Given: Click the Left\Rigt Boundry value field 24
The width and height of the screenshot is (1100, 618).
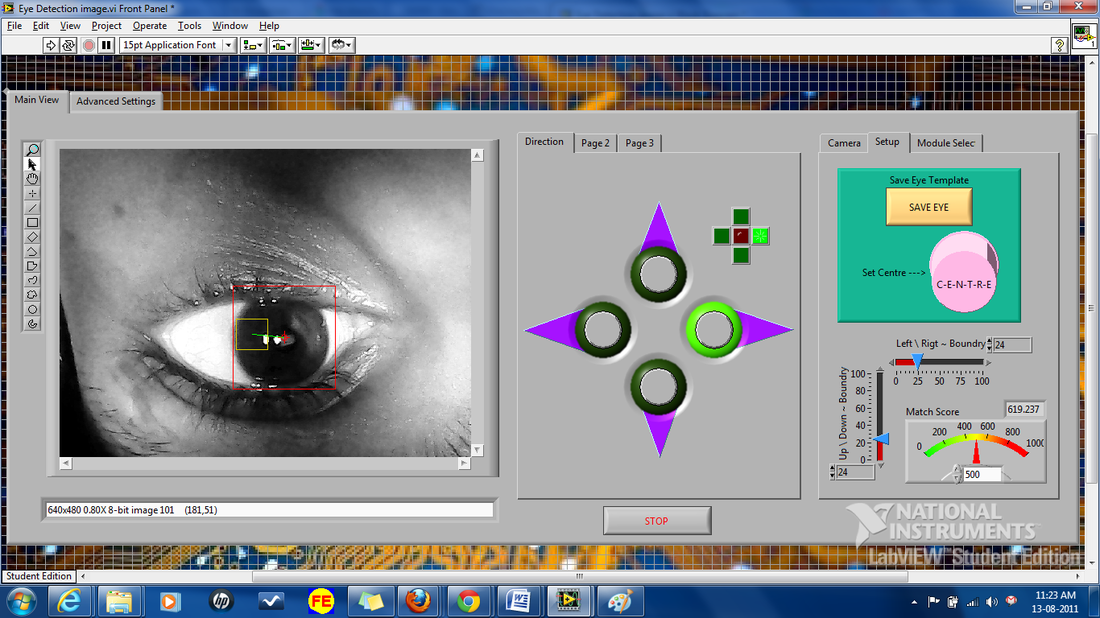Looking at the screenshot, I should click(1012, 345).
